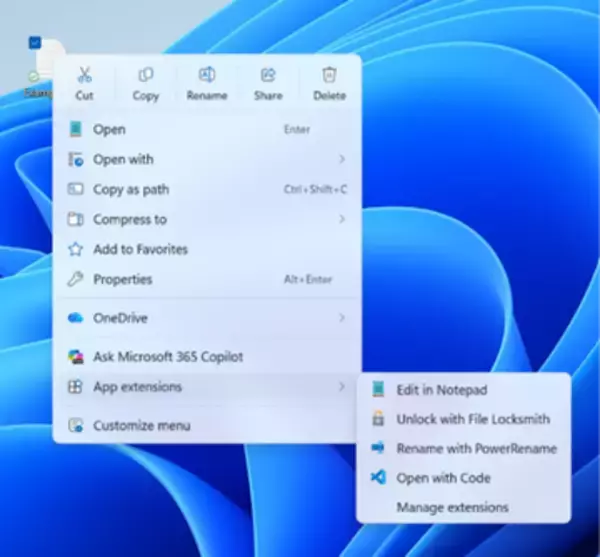Select Rename with PowerRename
600x557 pixels.
click(x=464, y=448)
